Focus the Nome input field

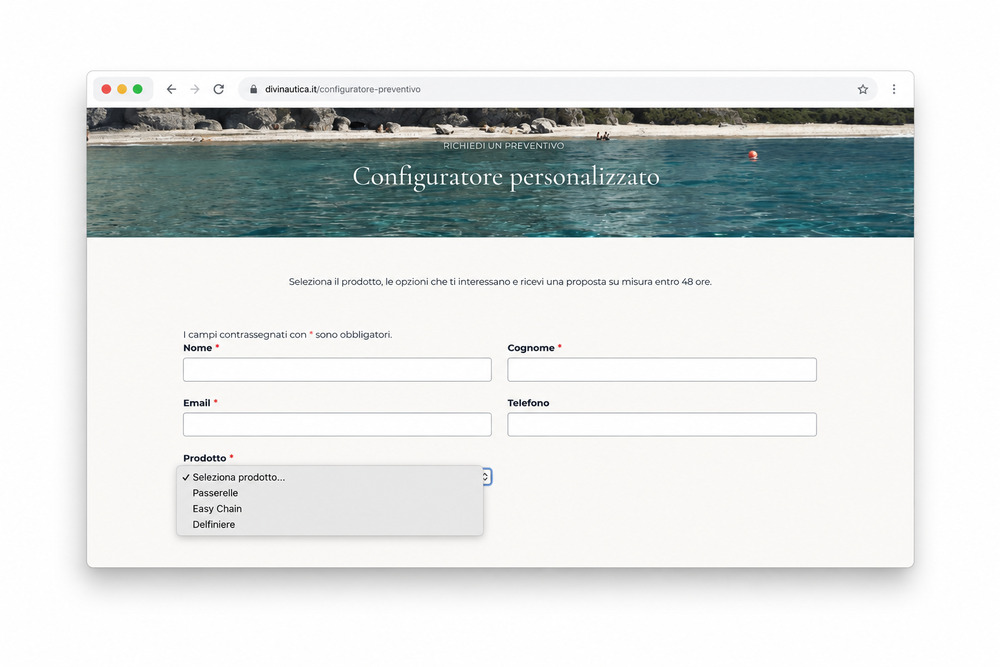[337, 370]
